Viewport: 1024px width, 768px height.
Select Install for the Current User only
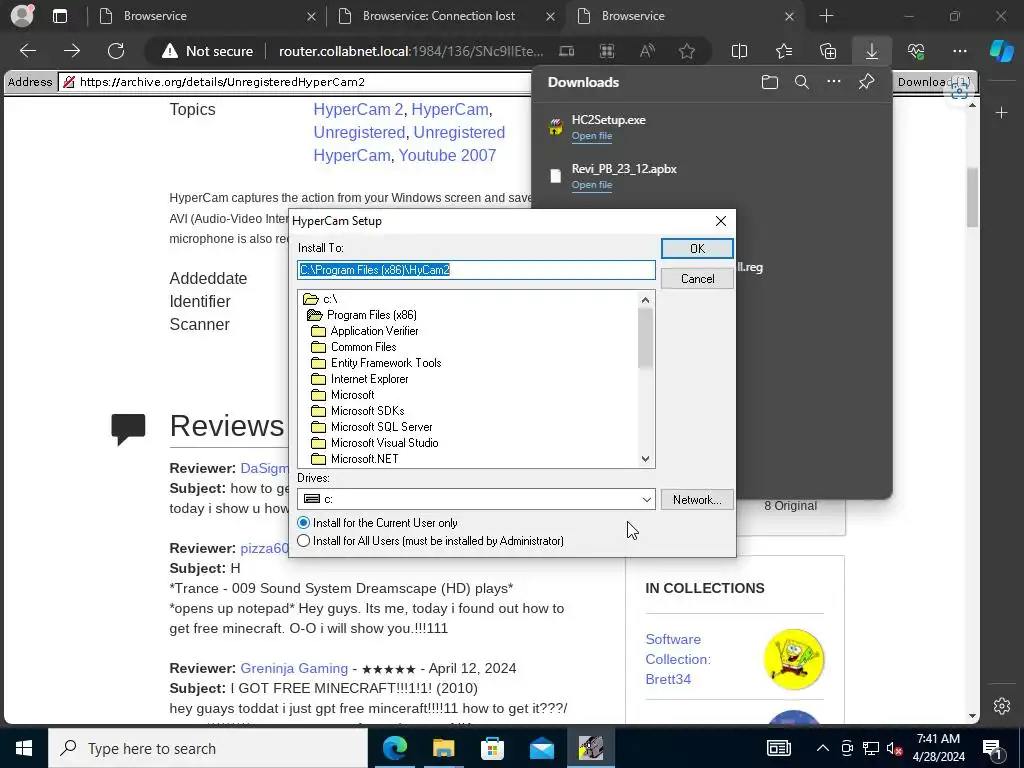click(377, 523)
